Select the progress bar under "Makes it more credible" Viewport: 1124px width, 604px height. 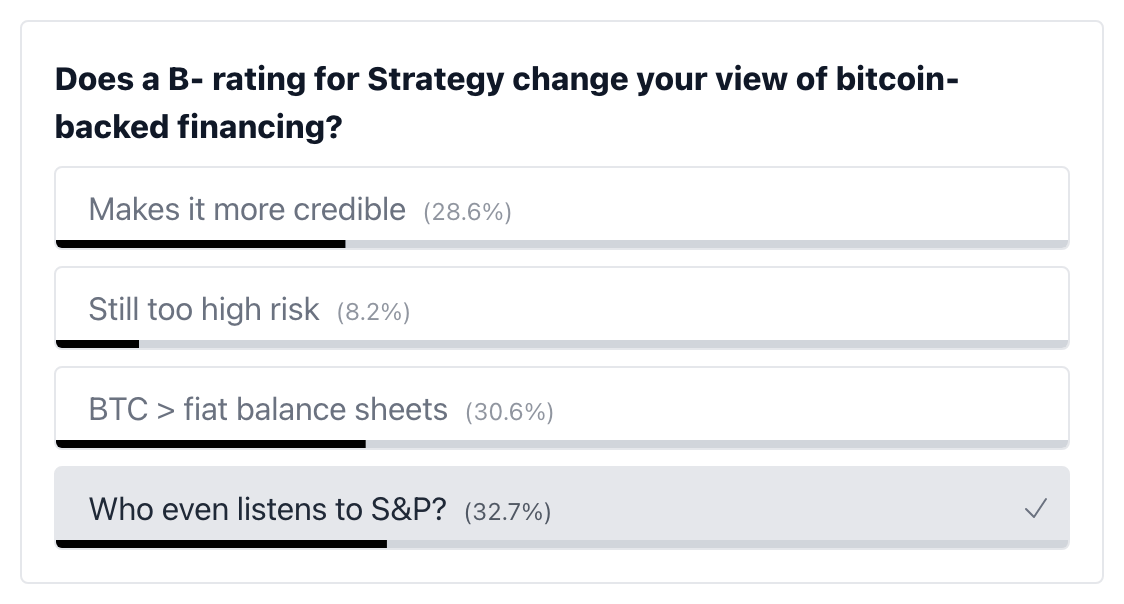point(200,243)
